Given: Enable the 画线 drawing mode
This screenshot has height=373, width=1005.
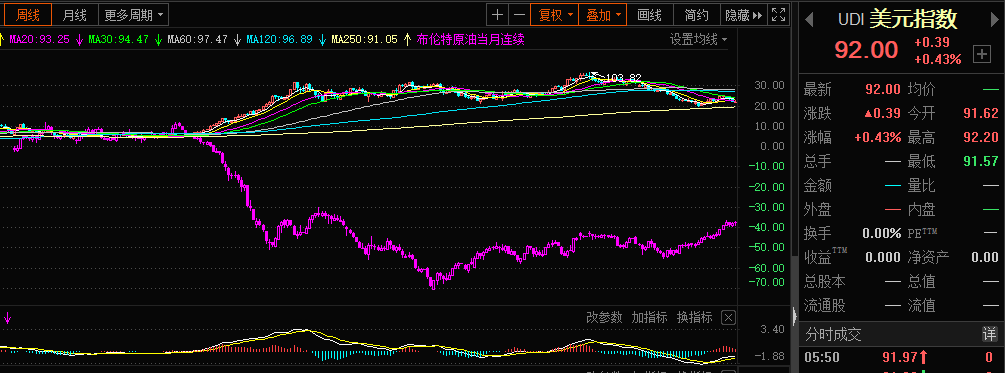Looking at the screenshot, I should [649, 15].
